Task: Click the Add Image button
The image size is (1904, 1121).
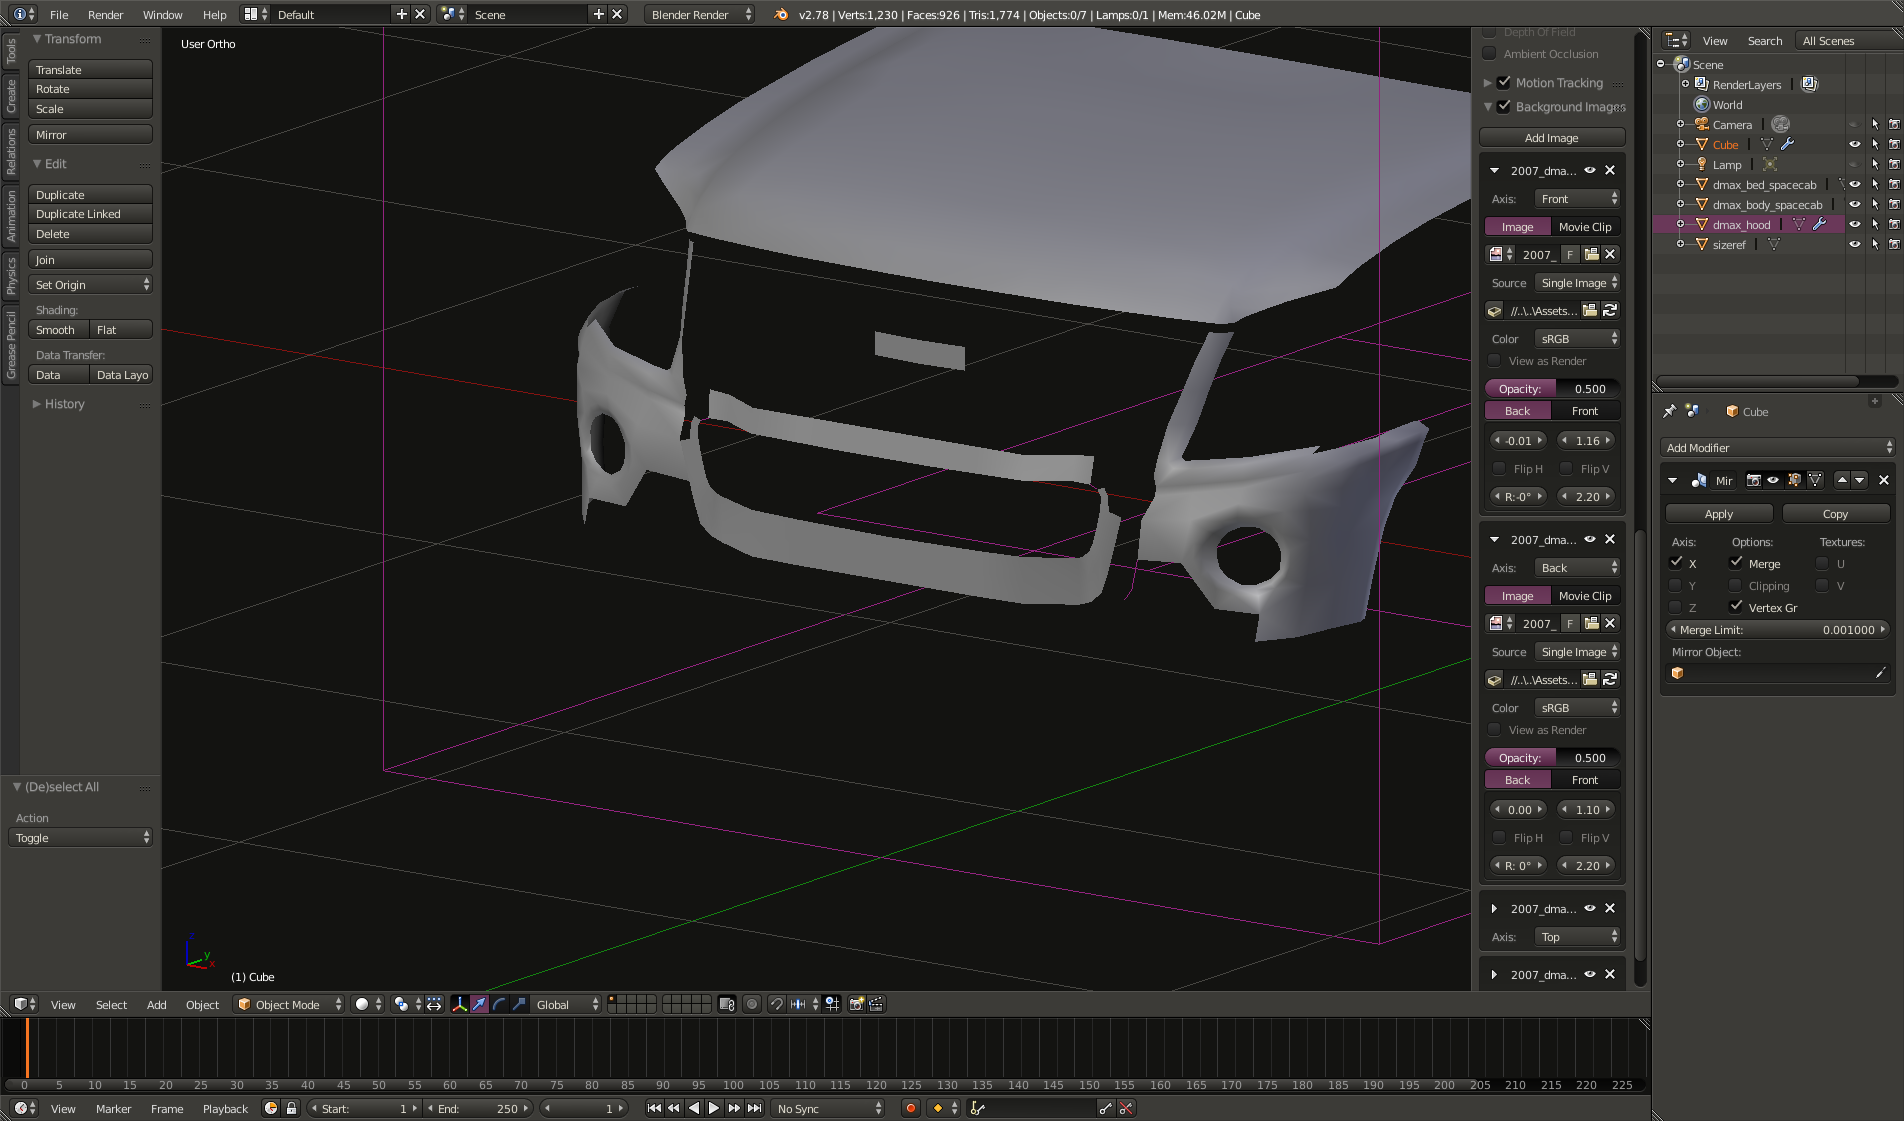Action: click(x=1551, y=138)
